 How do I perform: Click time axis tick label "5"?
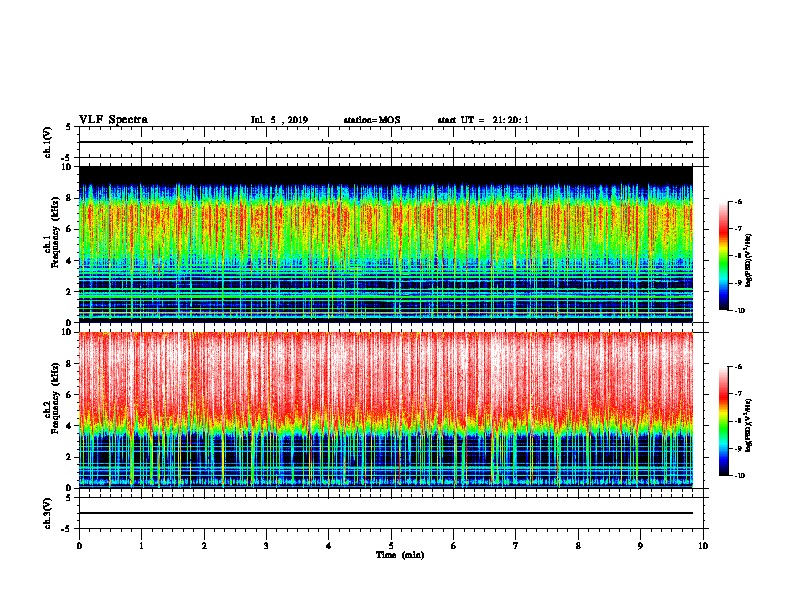pos(391,546)
